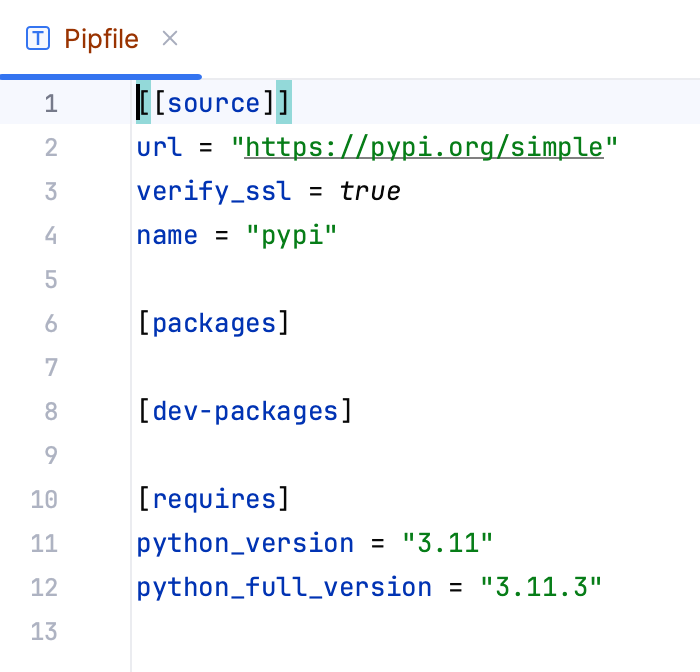Click the "3.11.3" full version string
The image size is (700, 672).
click(x=541, y=587)
